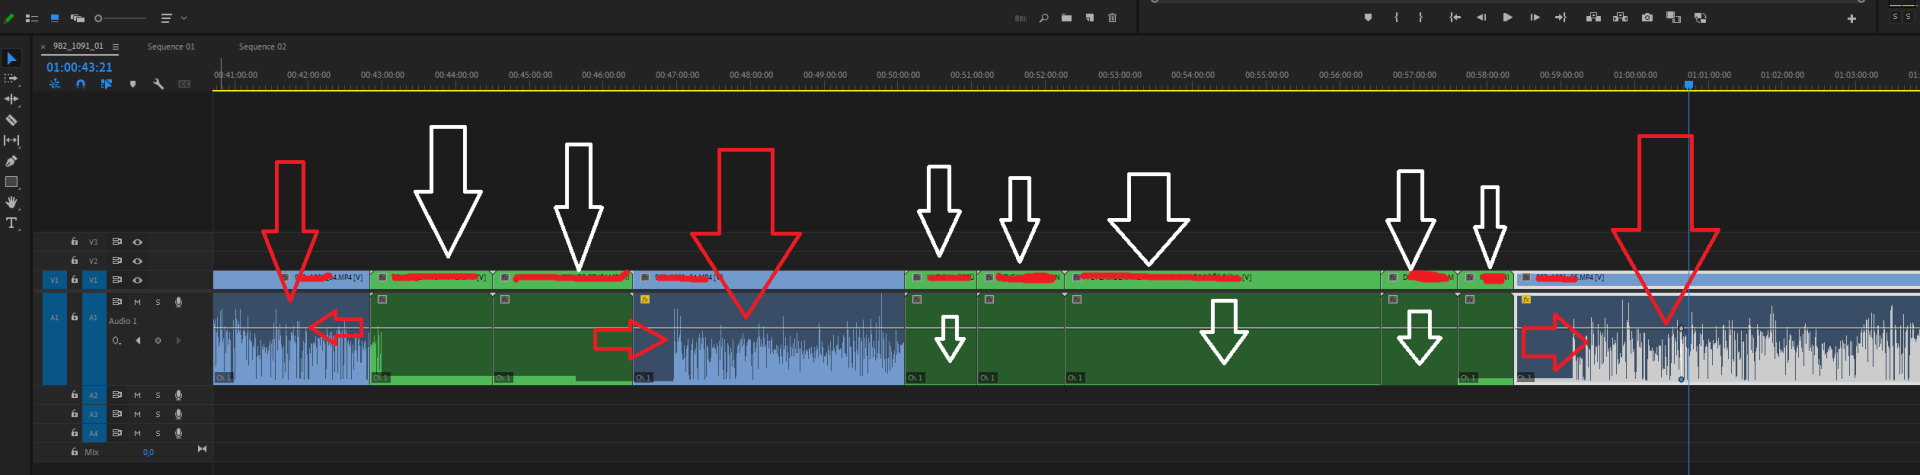Select the Razor tool
This screenshot has height=475, width=1920.
tap(12, 120)
